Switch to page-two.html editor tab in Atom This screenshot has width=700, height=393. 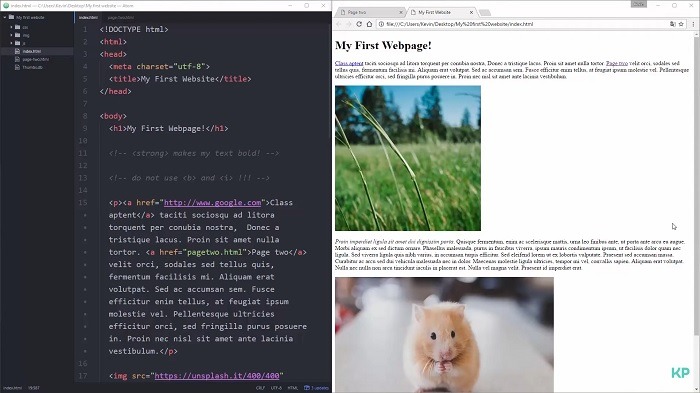121,17
